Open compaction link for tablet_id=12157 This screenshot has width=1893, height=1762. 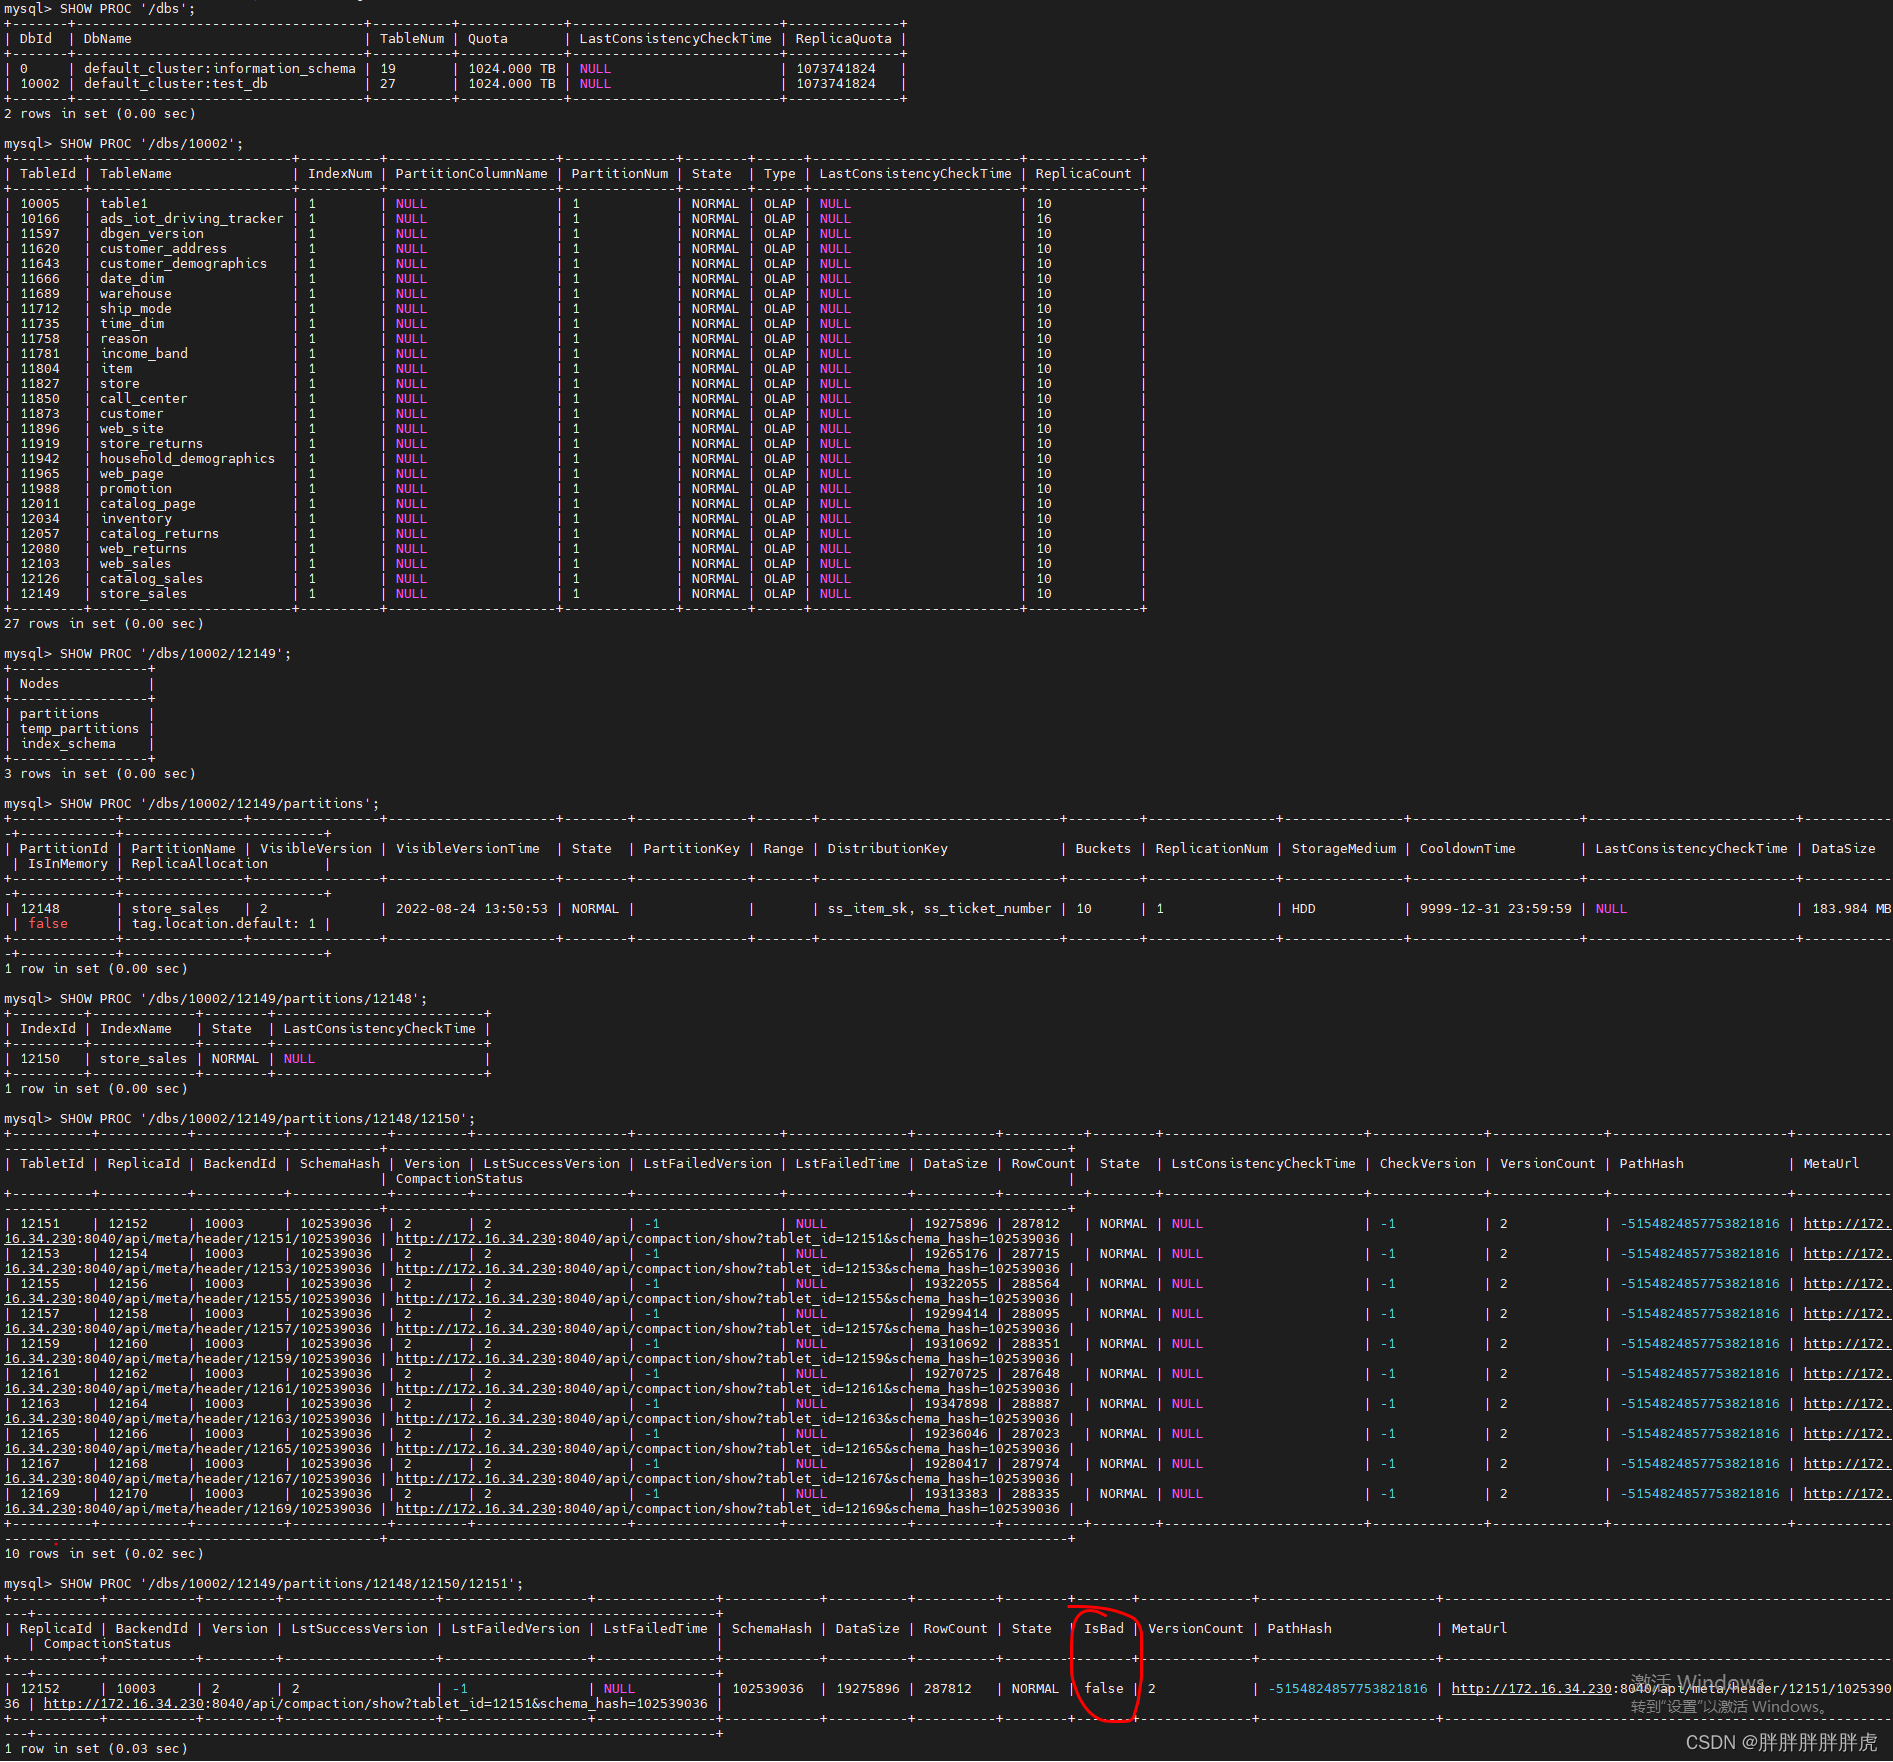pos(727,1328)
